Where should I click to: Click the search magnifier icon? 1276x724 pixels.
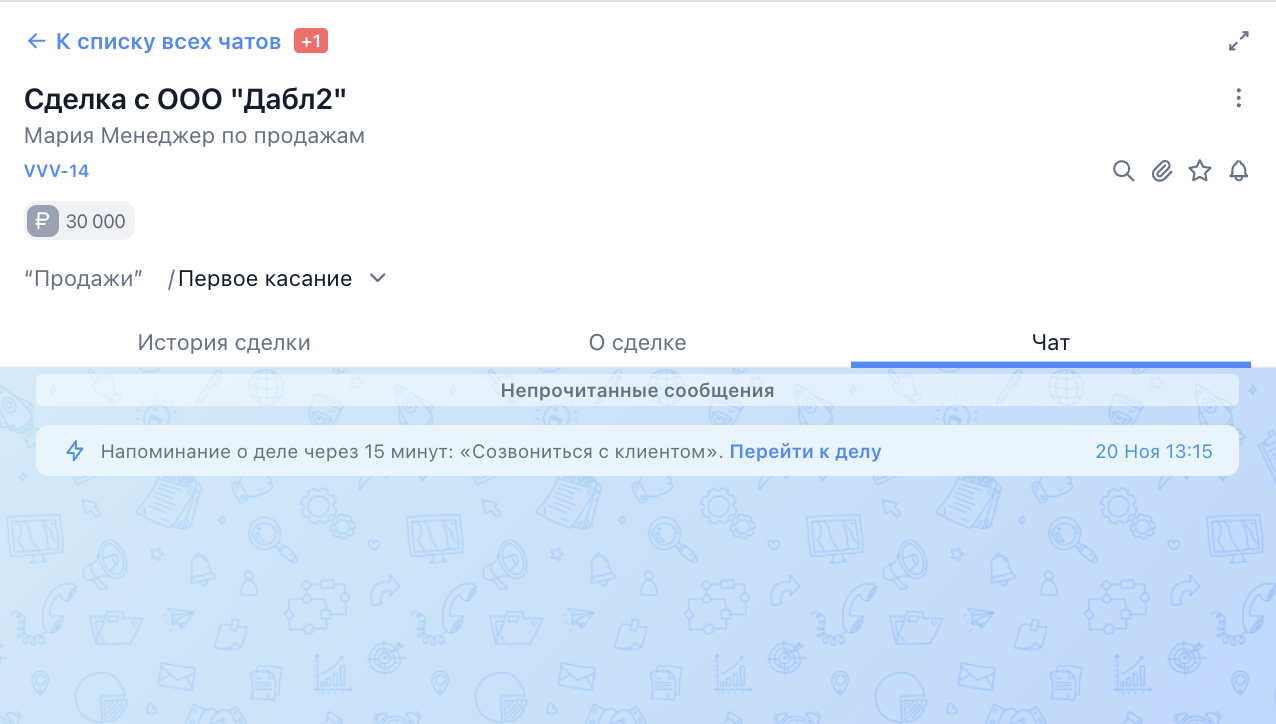[x=1123, y=171]
